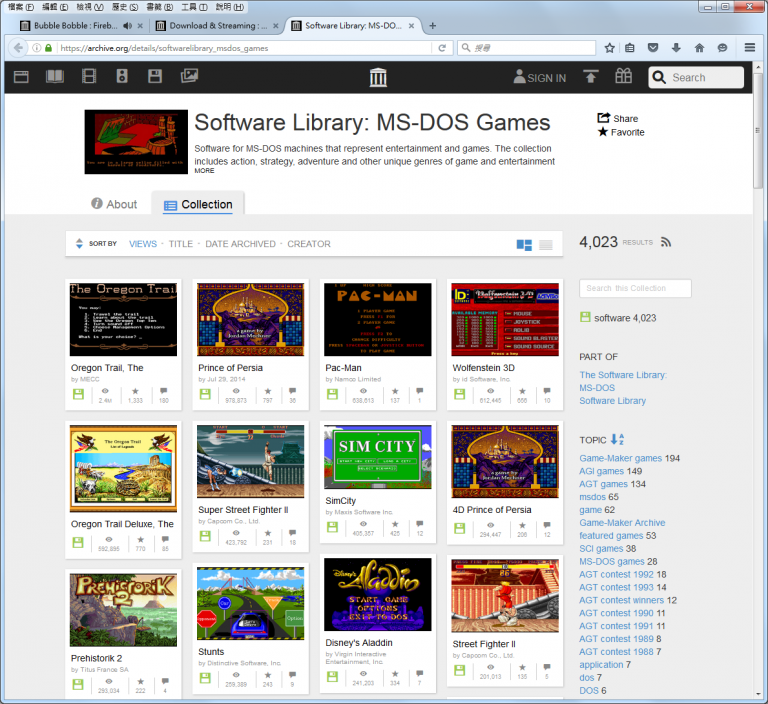768x704 pixels.
Task: Open Prince of Persia thumbnail
Action: coord(250,319)
